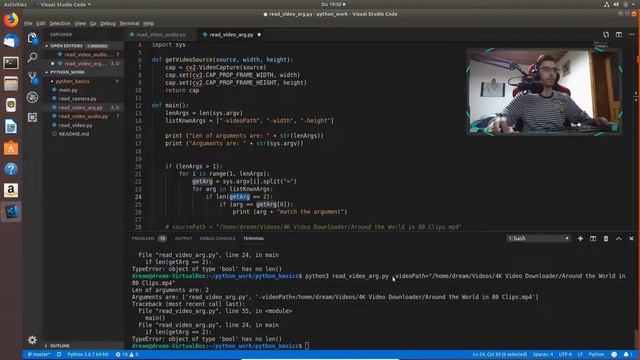Viewport: 640px width, 360px height.
Task: Open the Extensions view in activity bar
Action: coord(32,117)
